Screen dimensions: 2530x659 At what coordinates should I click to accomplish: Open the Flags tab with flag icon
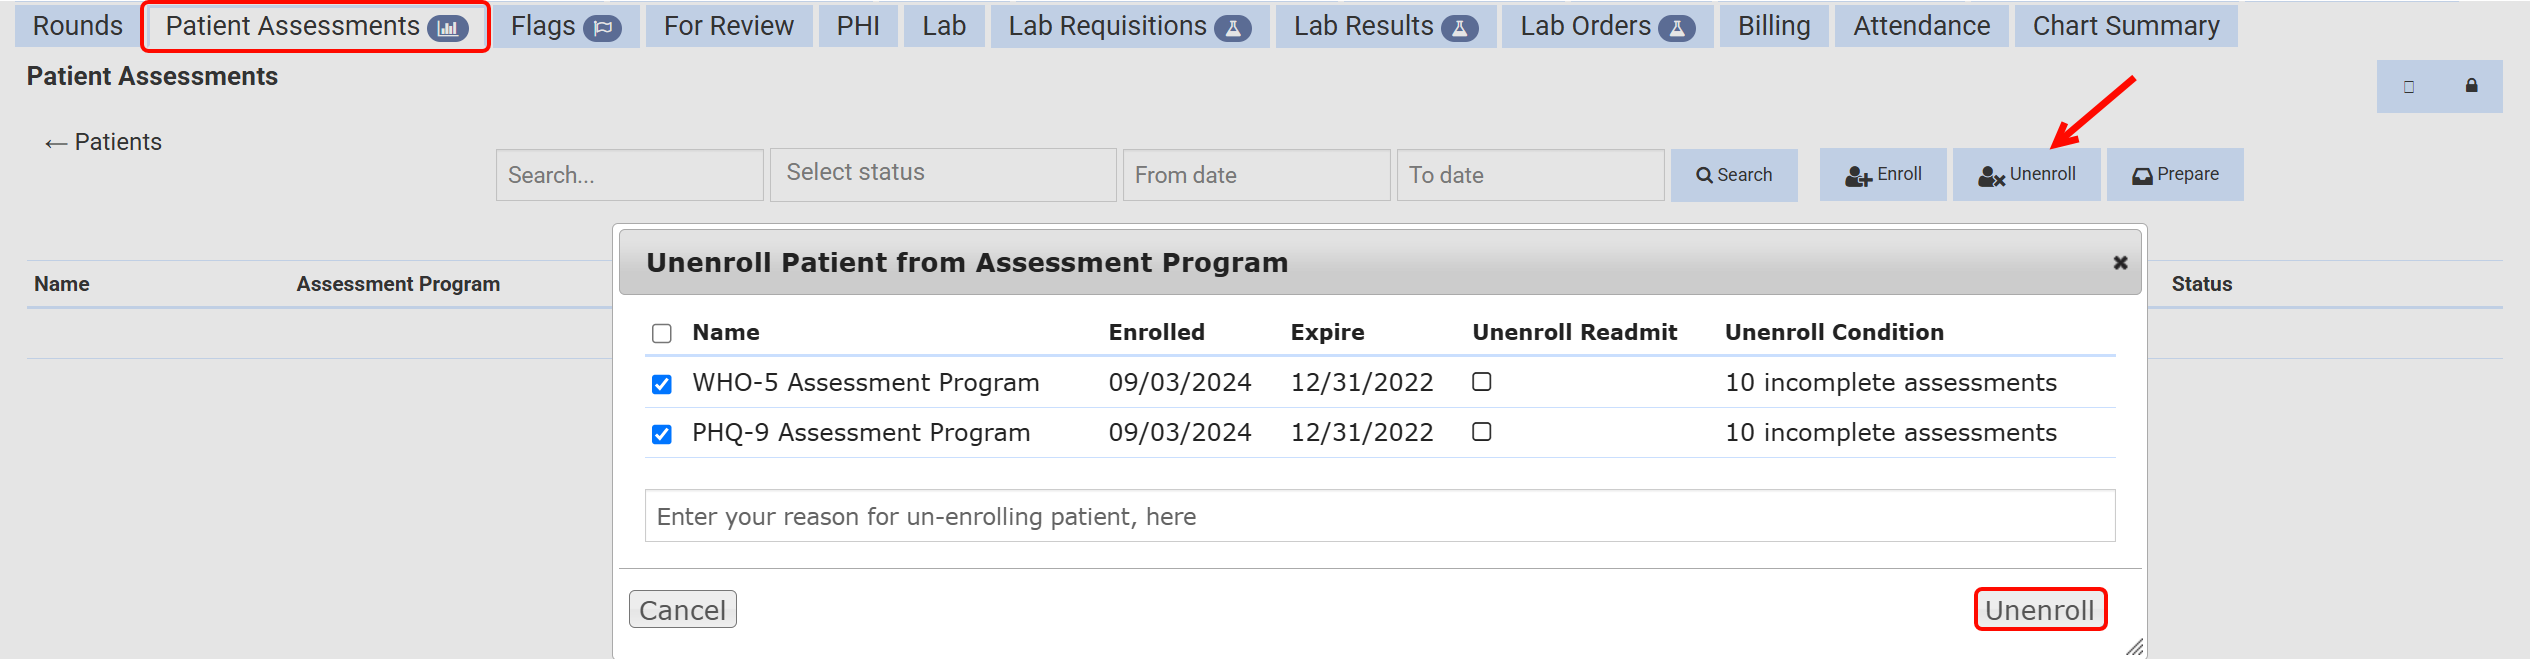click(565, 26)
